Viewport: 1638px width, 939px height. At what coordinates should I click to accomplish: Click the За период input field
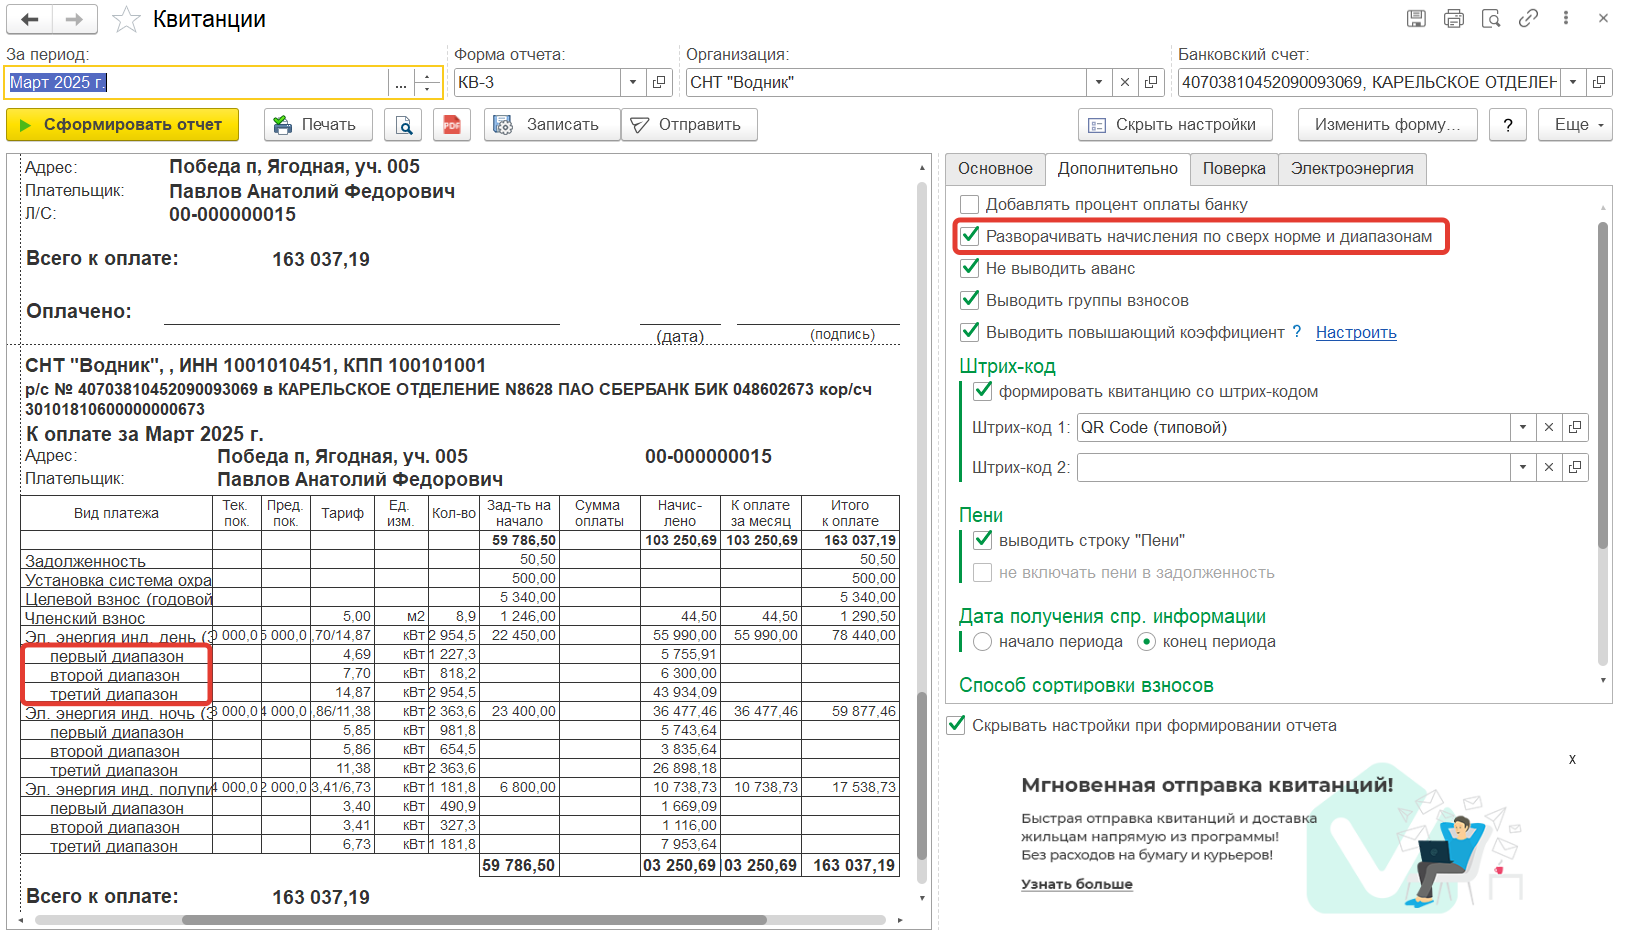(x=197, y=83)
